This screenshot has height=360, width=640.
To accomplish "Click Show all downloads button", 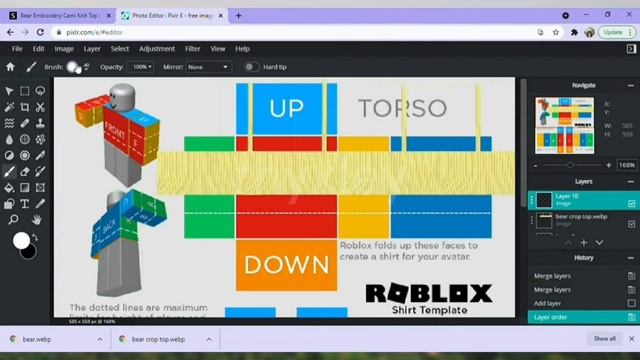I will tap(604, 339).
